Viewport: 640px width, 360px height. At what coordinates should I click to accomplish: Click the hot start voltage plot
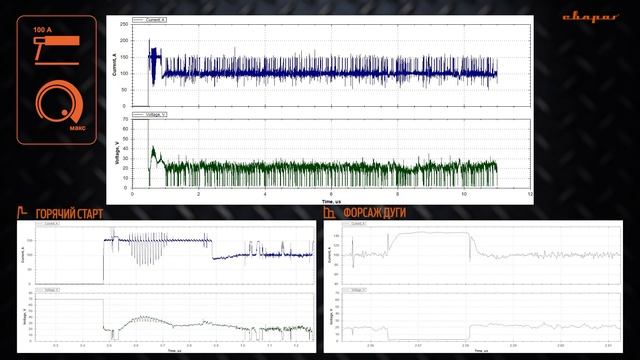coord(175,318)
